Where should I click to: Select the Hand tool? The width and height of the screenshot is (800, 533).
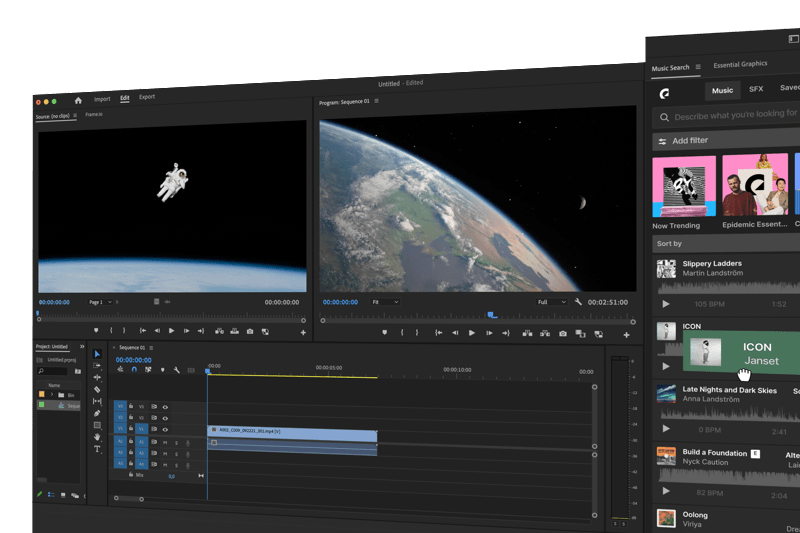click(97, 437)
